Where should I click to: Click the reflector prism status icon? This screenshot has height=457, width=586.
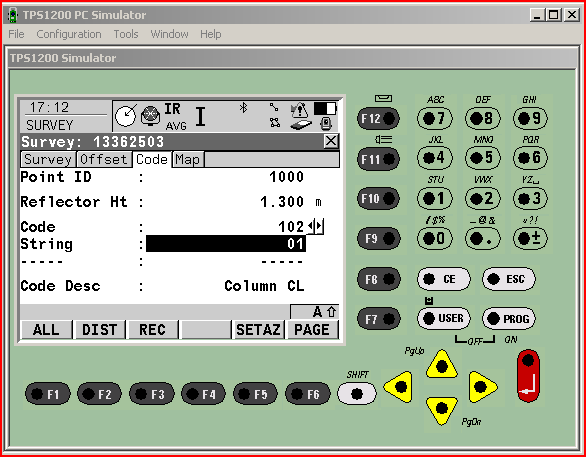coord(150,115)
